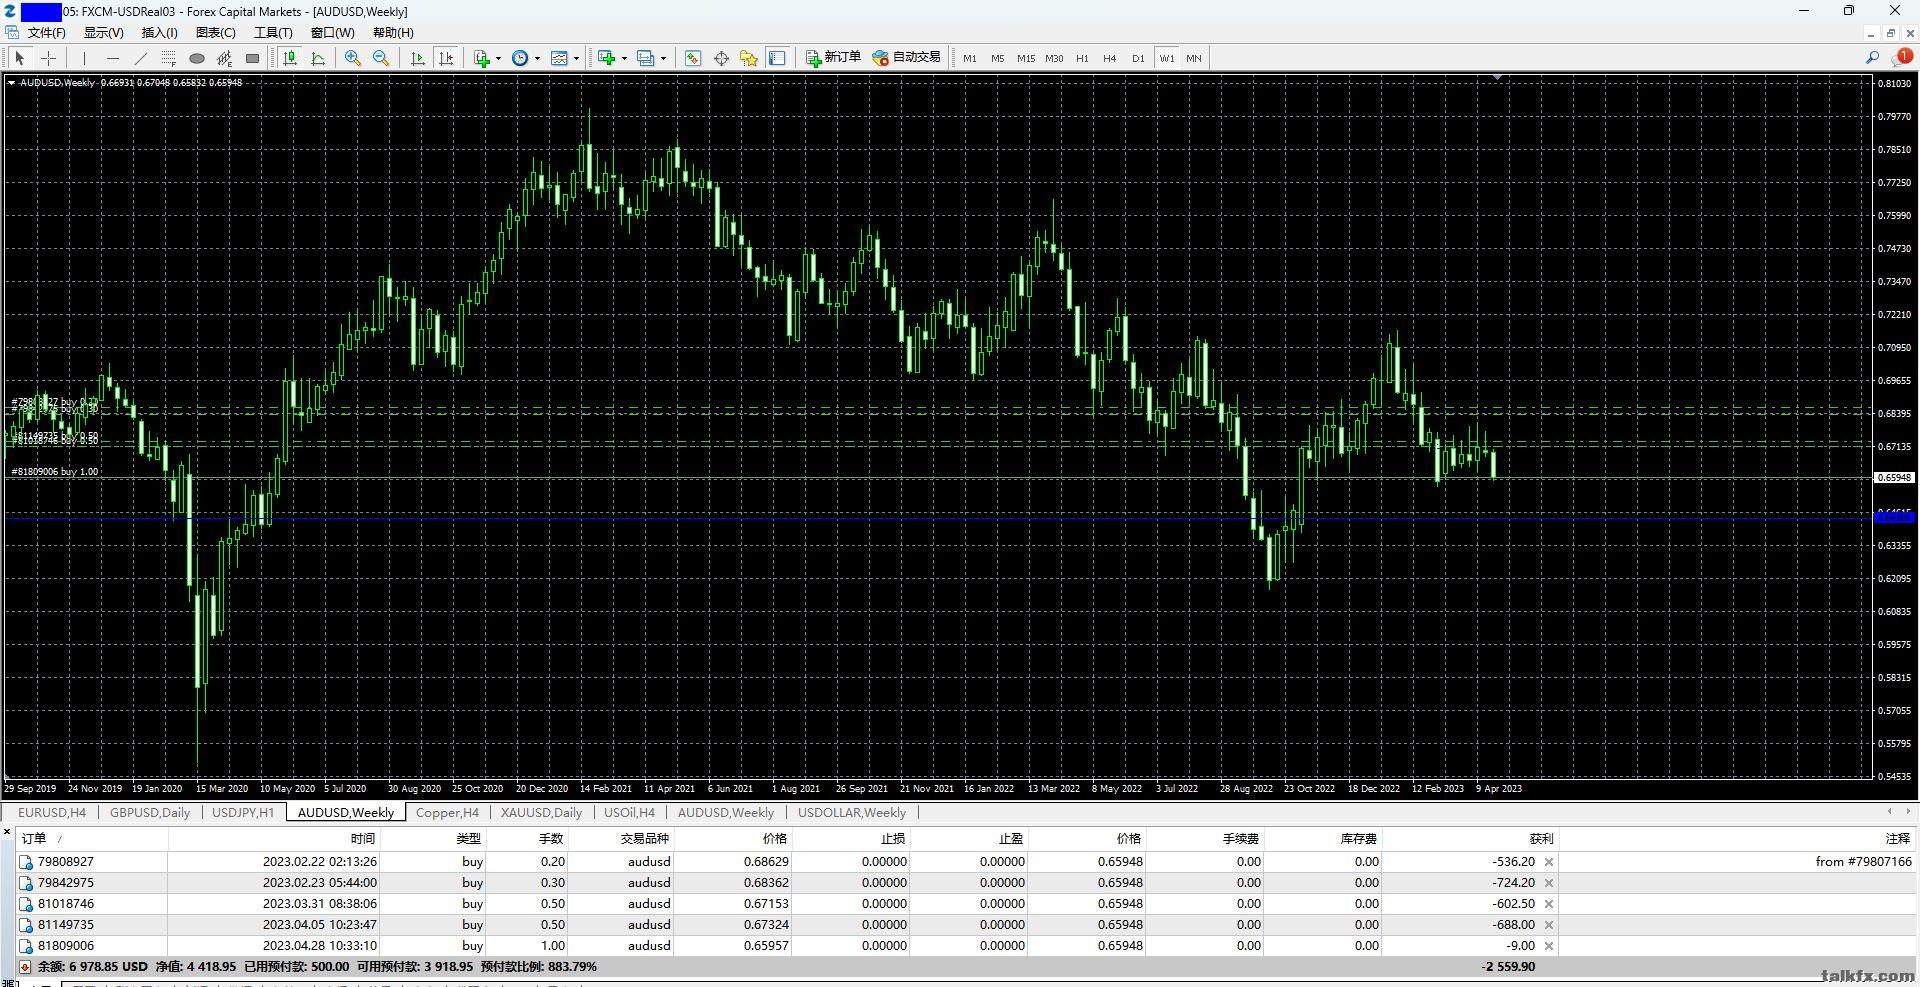The height and width of the screenshot is (987, 1920).
Task: Open the chart templates icon
Action: click(559, 58)
